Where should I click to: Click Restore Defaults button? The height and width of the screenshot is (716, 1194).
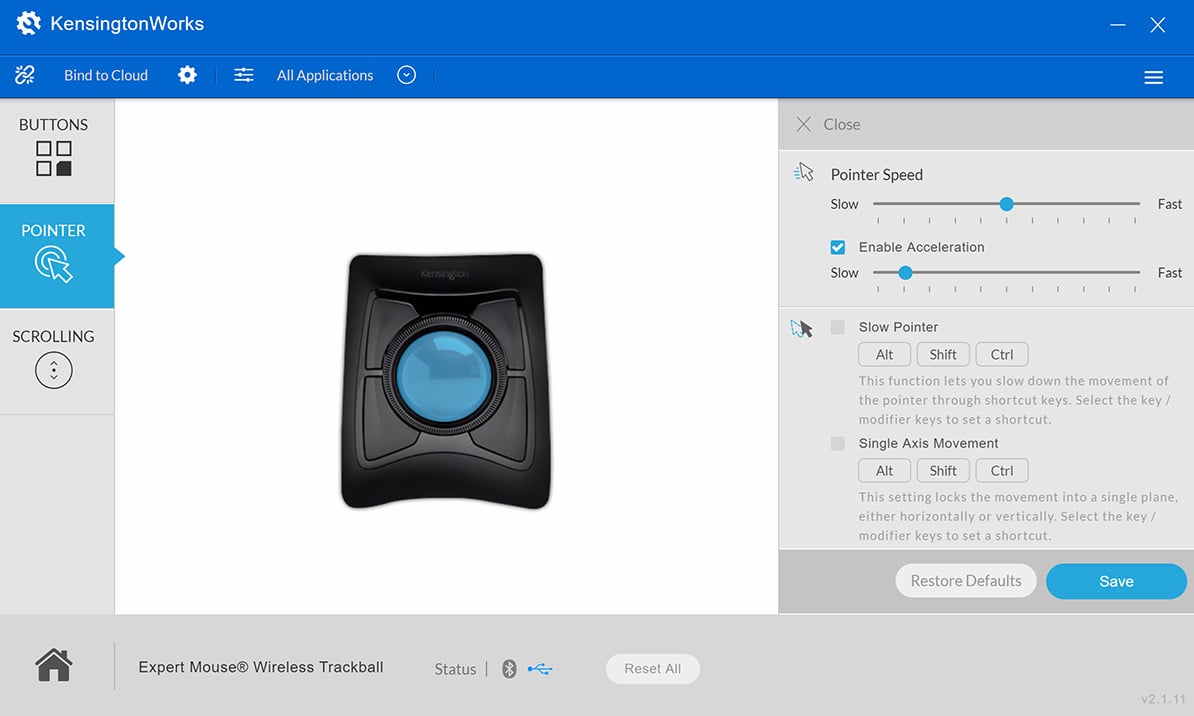(966, 581)
